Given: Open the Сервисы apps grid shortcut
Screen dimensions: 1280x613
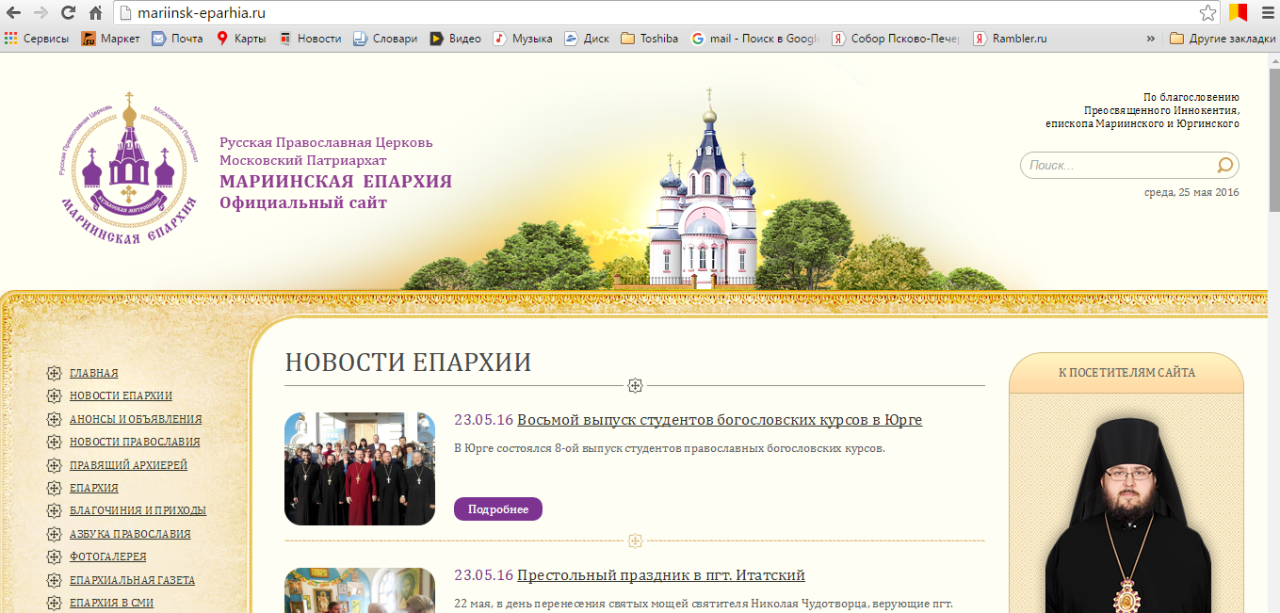Looking at the screenshot, I should click(x=37, y=39).
